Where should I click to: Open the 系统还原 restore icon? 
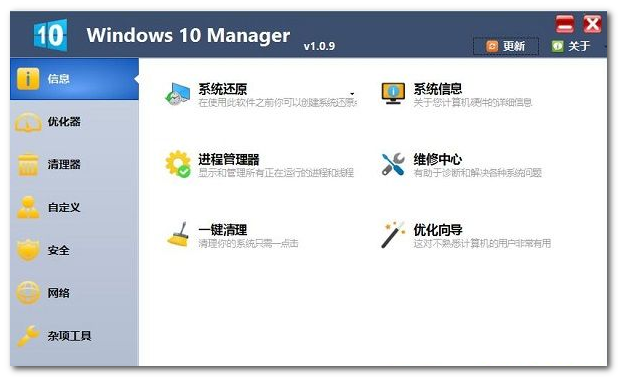(177, 94)
